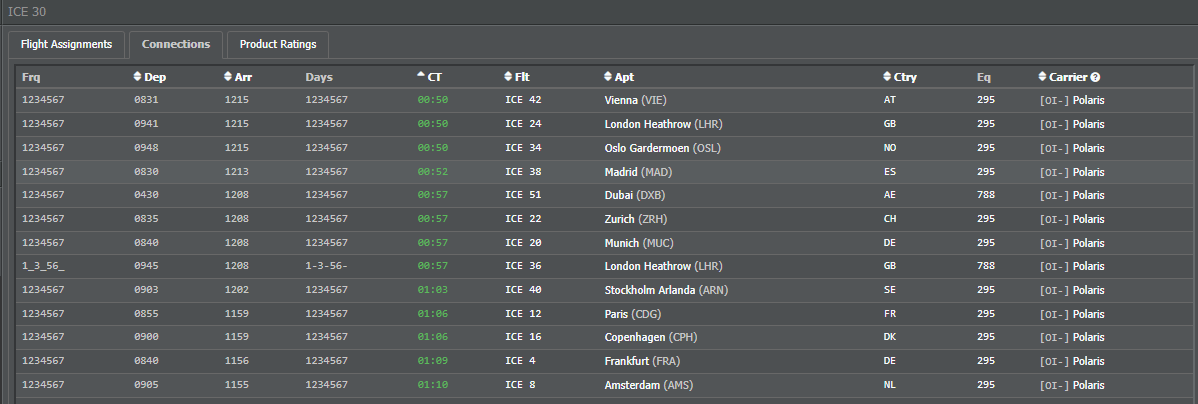
Task: Open the Product Ratings tab
Action: (278, 44)
